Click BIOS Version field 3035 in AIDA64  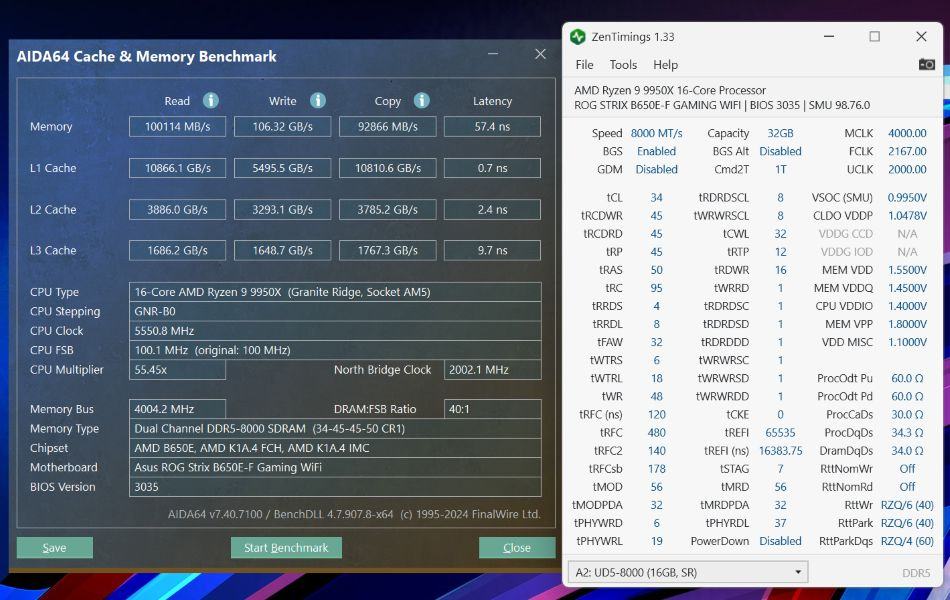coord(335,487)
